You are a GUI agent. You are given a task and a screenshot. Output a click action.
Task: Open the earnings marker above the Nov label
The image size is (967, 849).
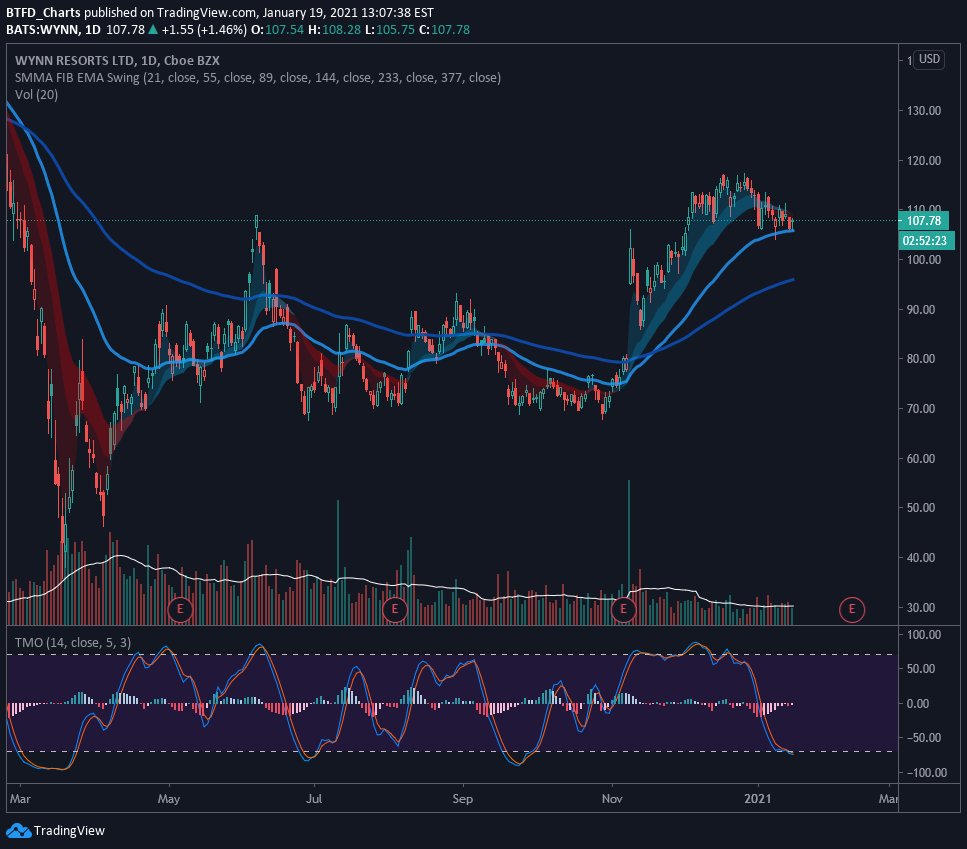(623, 610)
